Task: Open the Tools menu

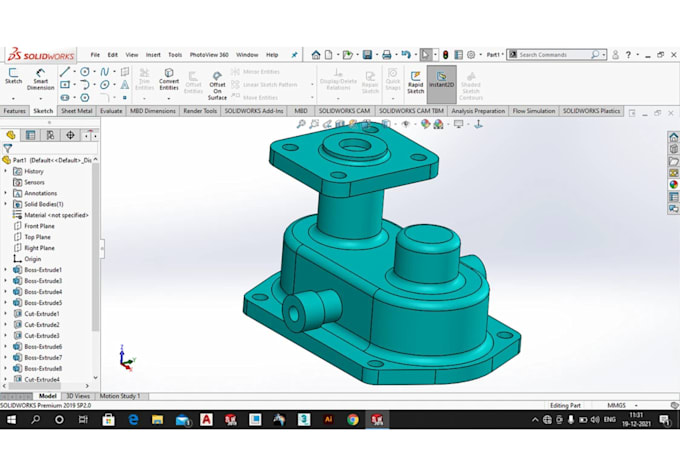Action: [175, 55]
